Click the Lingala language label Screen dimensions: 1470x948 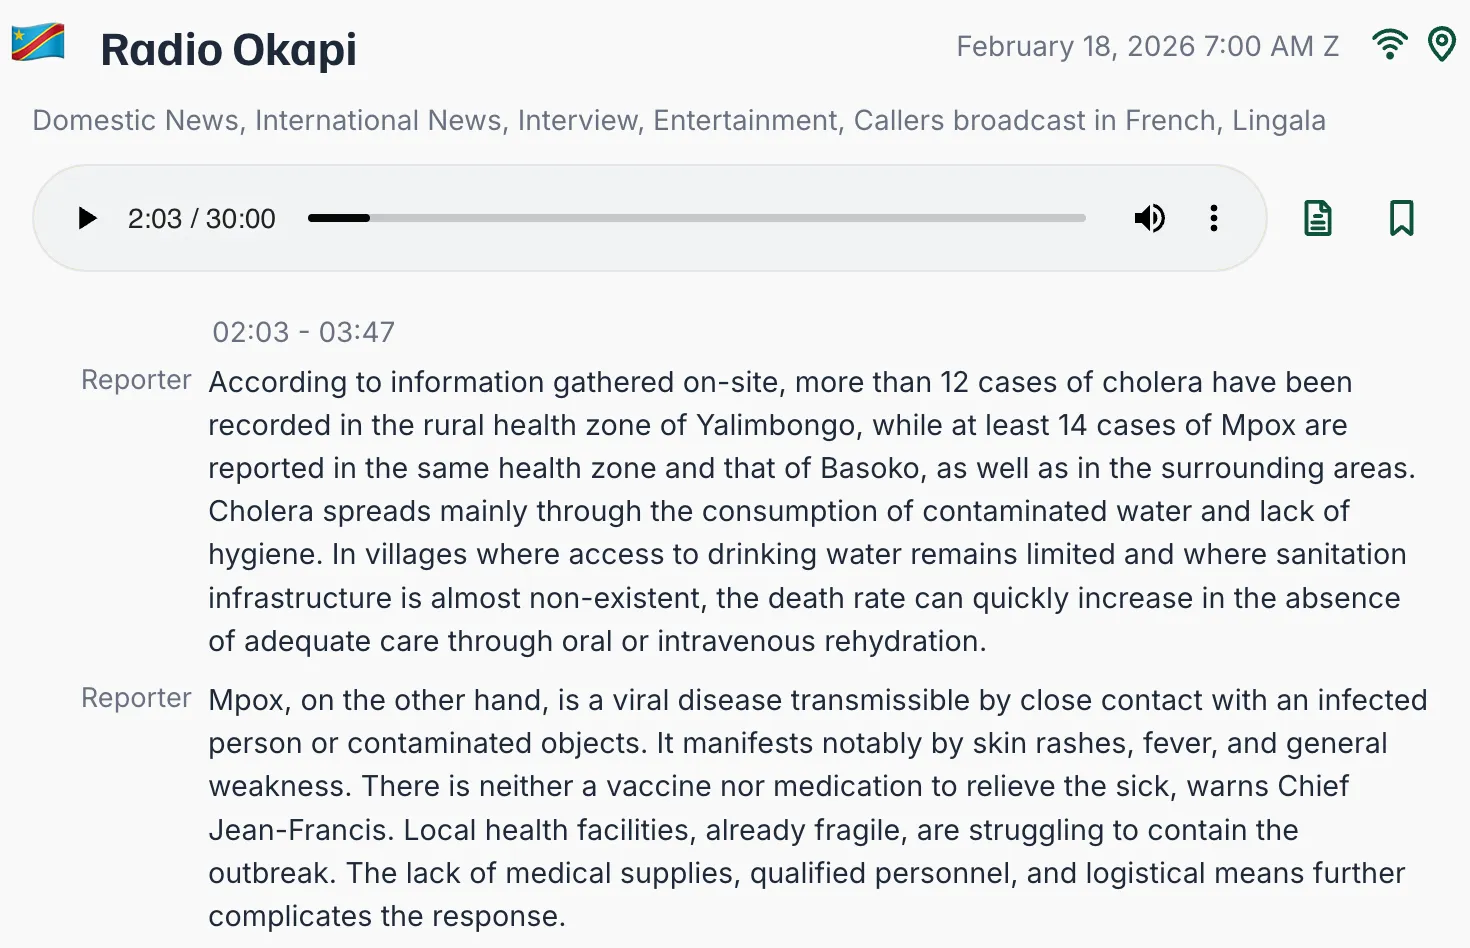1278,121
